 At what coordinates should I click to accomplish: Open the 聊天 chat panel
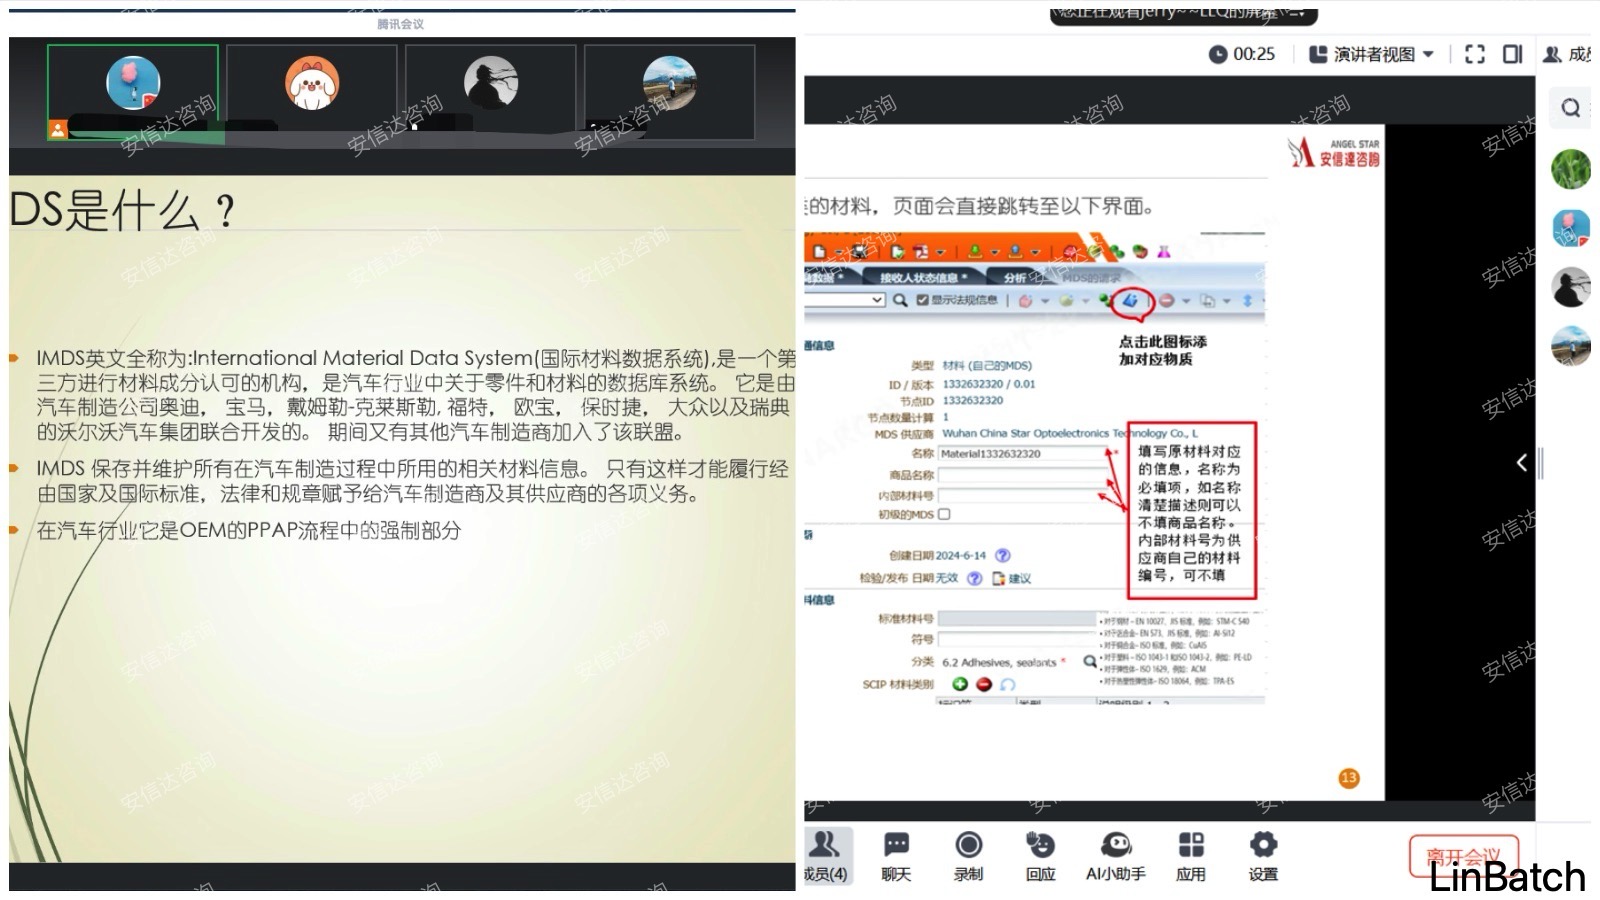(896, 855)
